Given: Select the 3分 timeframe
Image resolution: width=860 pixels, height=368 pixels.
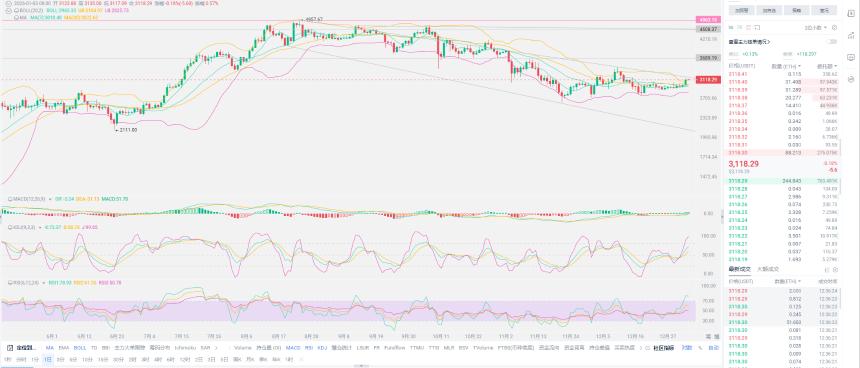Looking at the screenshot, I should pyautogui.click(x=60, y=359).
